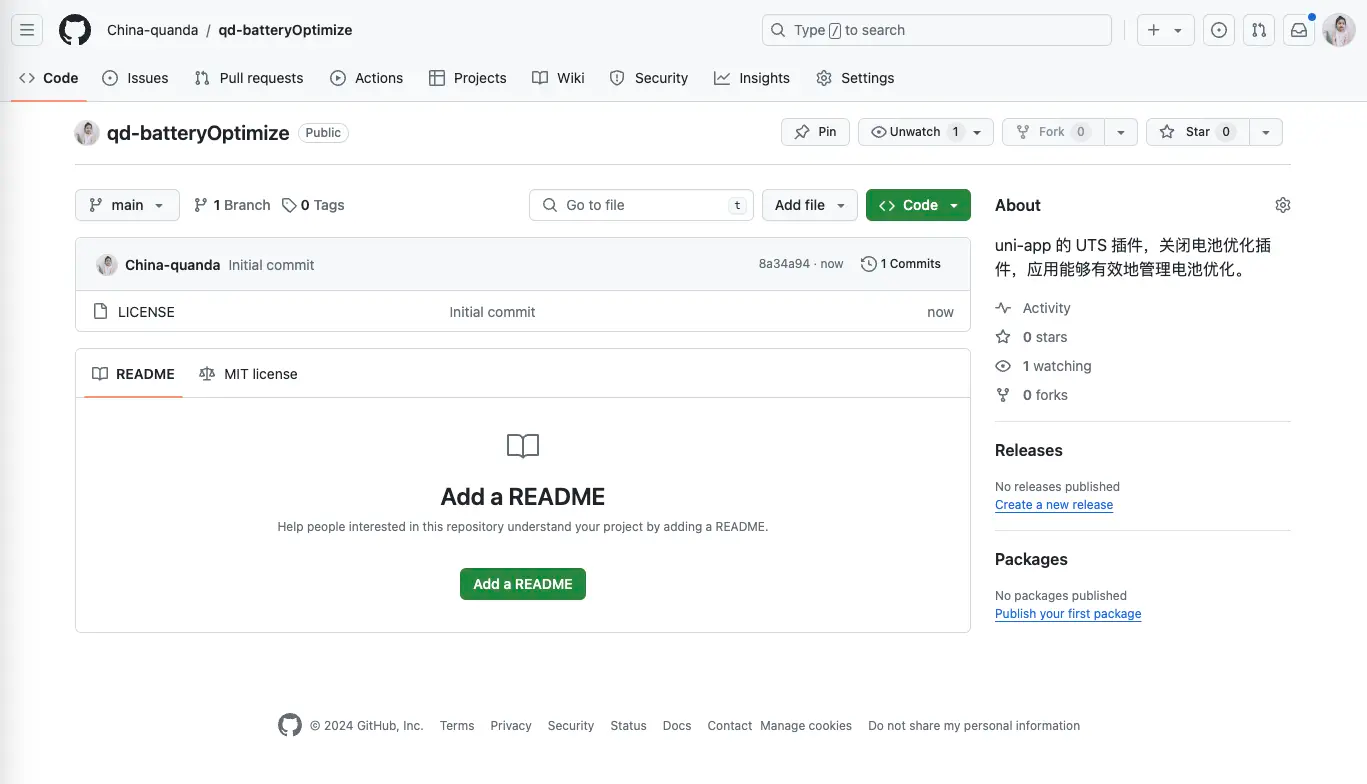Open notifications inbox icon

tap(1298, 30)
